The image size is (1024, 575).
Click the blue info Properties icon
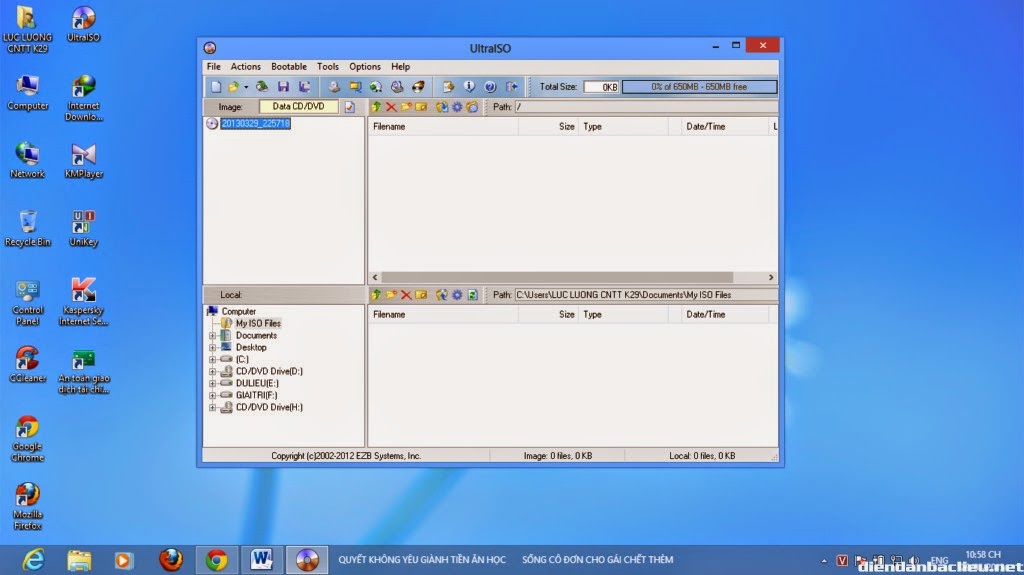[469, 86]
